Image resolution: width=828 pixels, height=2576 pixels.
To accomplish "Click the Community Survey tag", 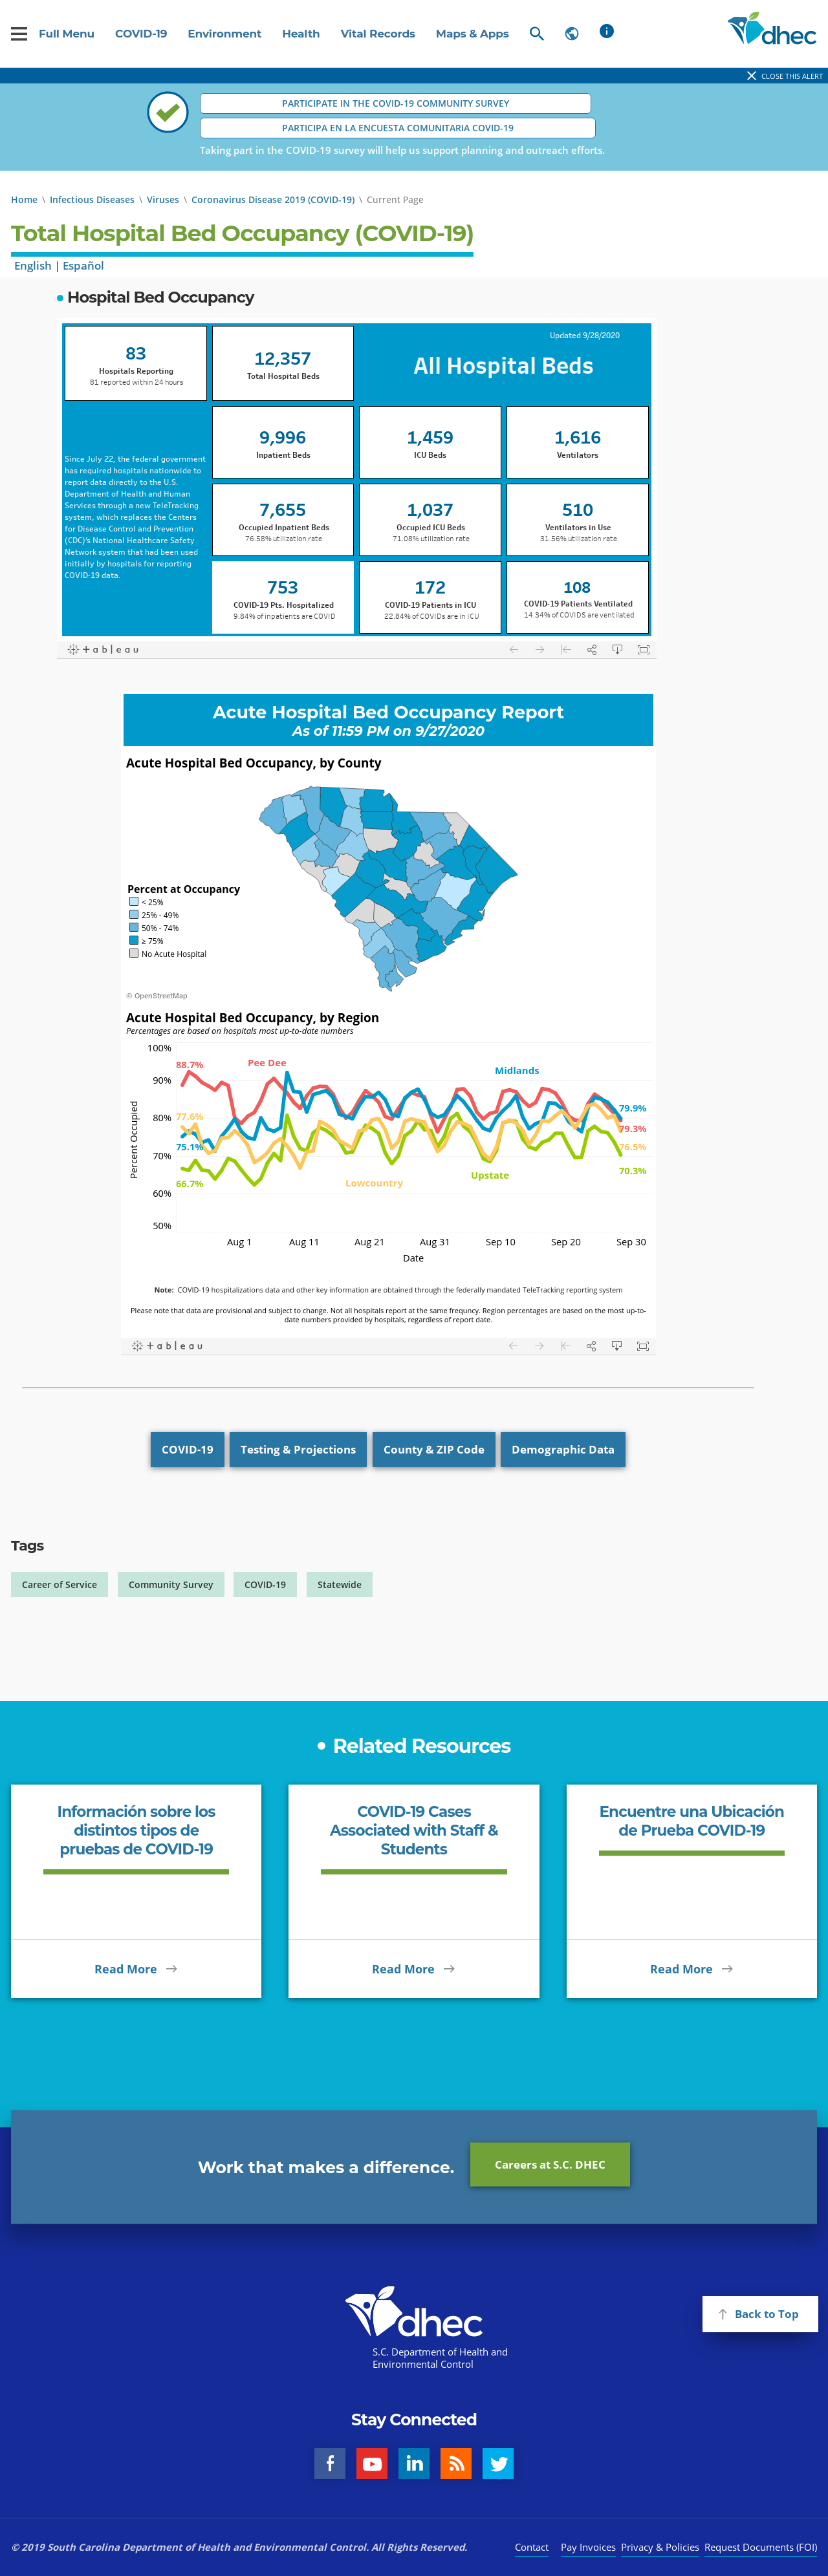I will click(x=171, y=1584).
